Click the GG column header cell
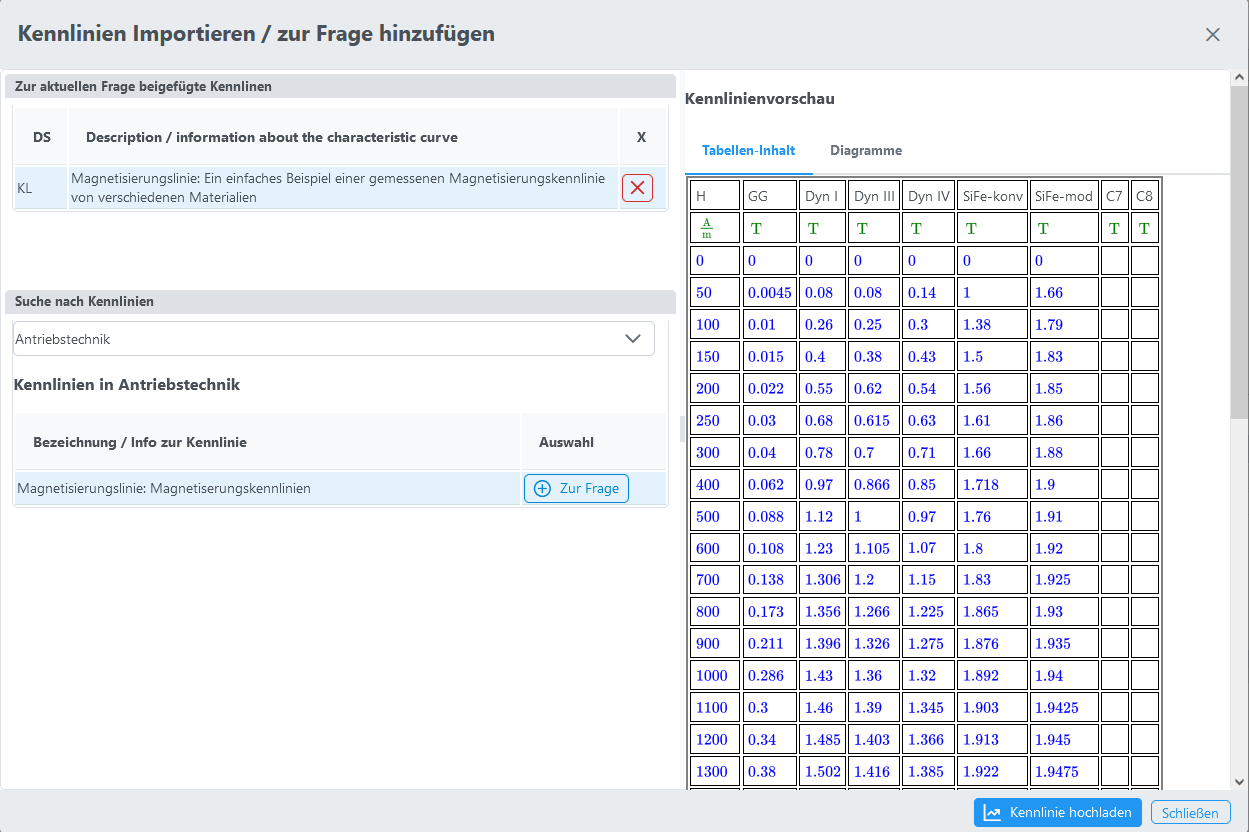1249x832 pixels. [770, 196]
